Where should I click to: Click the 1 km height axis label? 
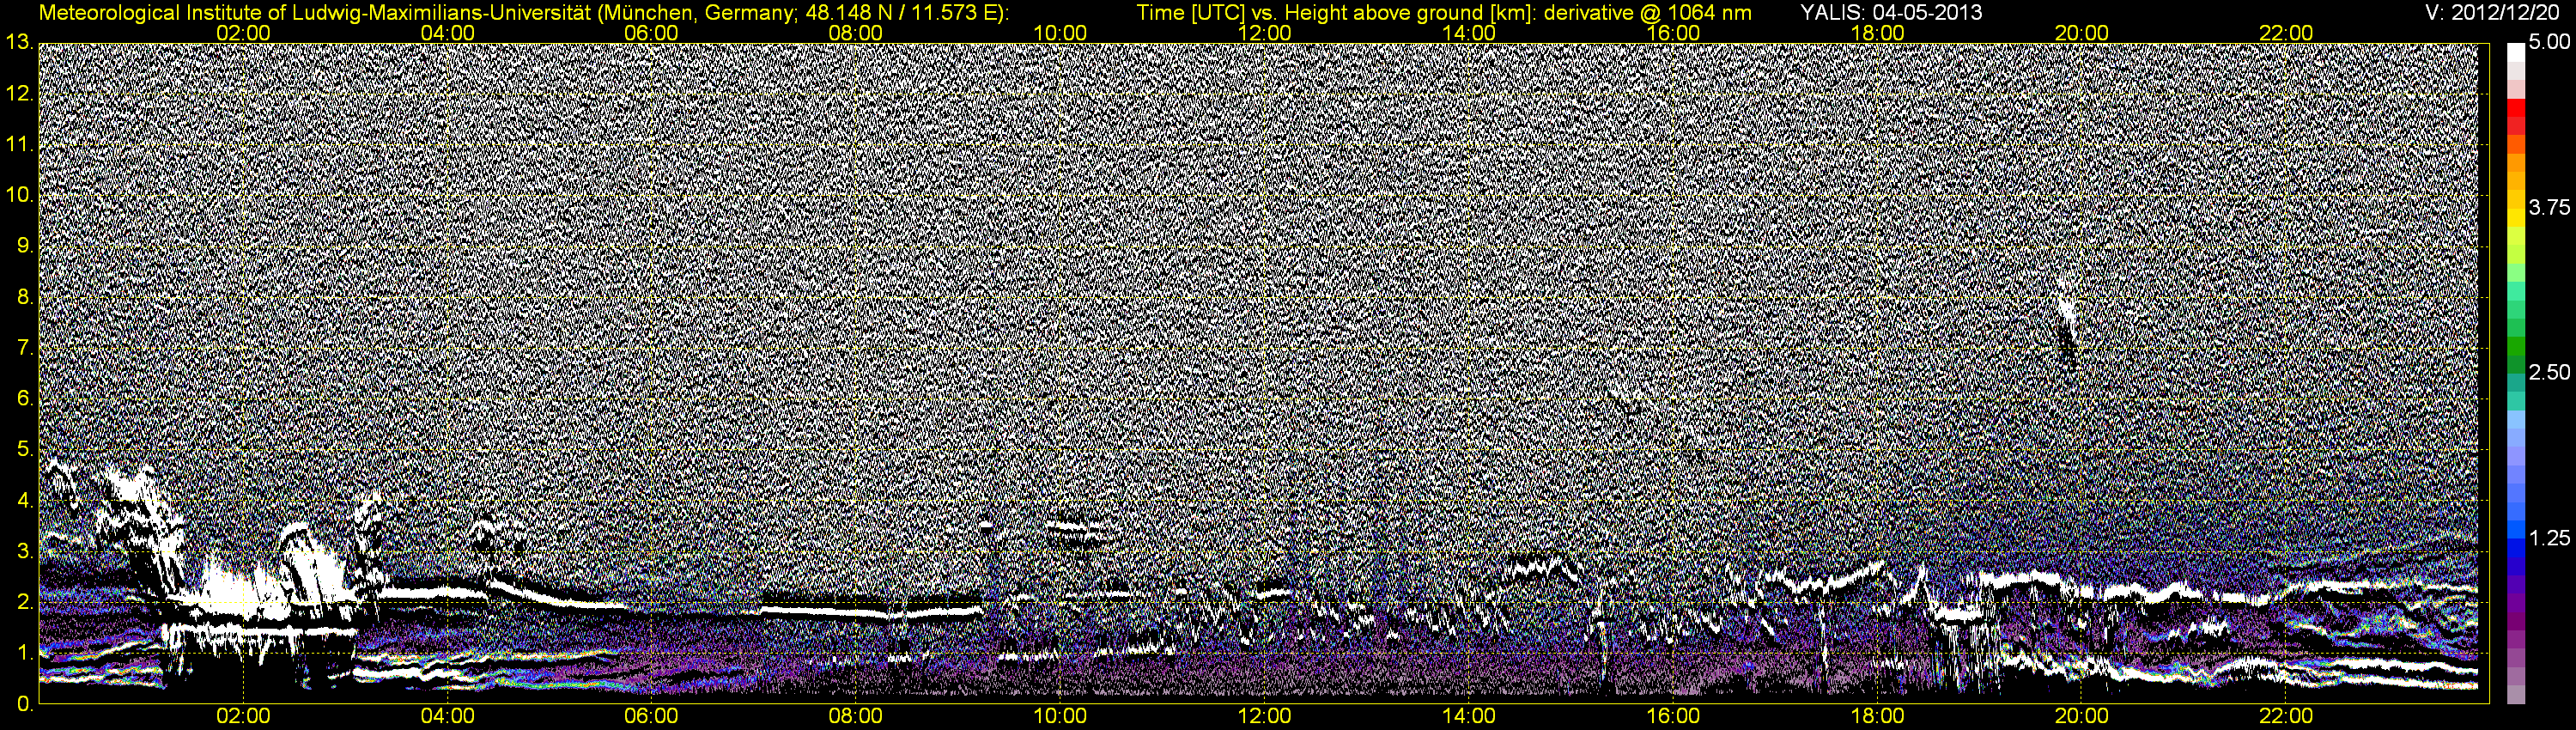pos(24,654)
